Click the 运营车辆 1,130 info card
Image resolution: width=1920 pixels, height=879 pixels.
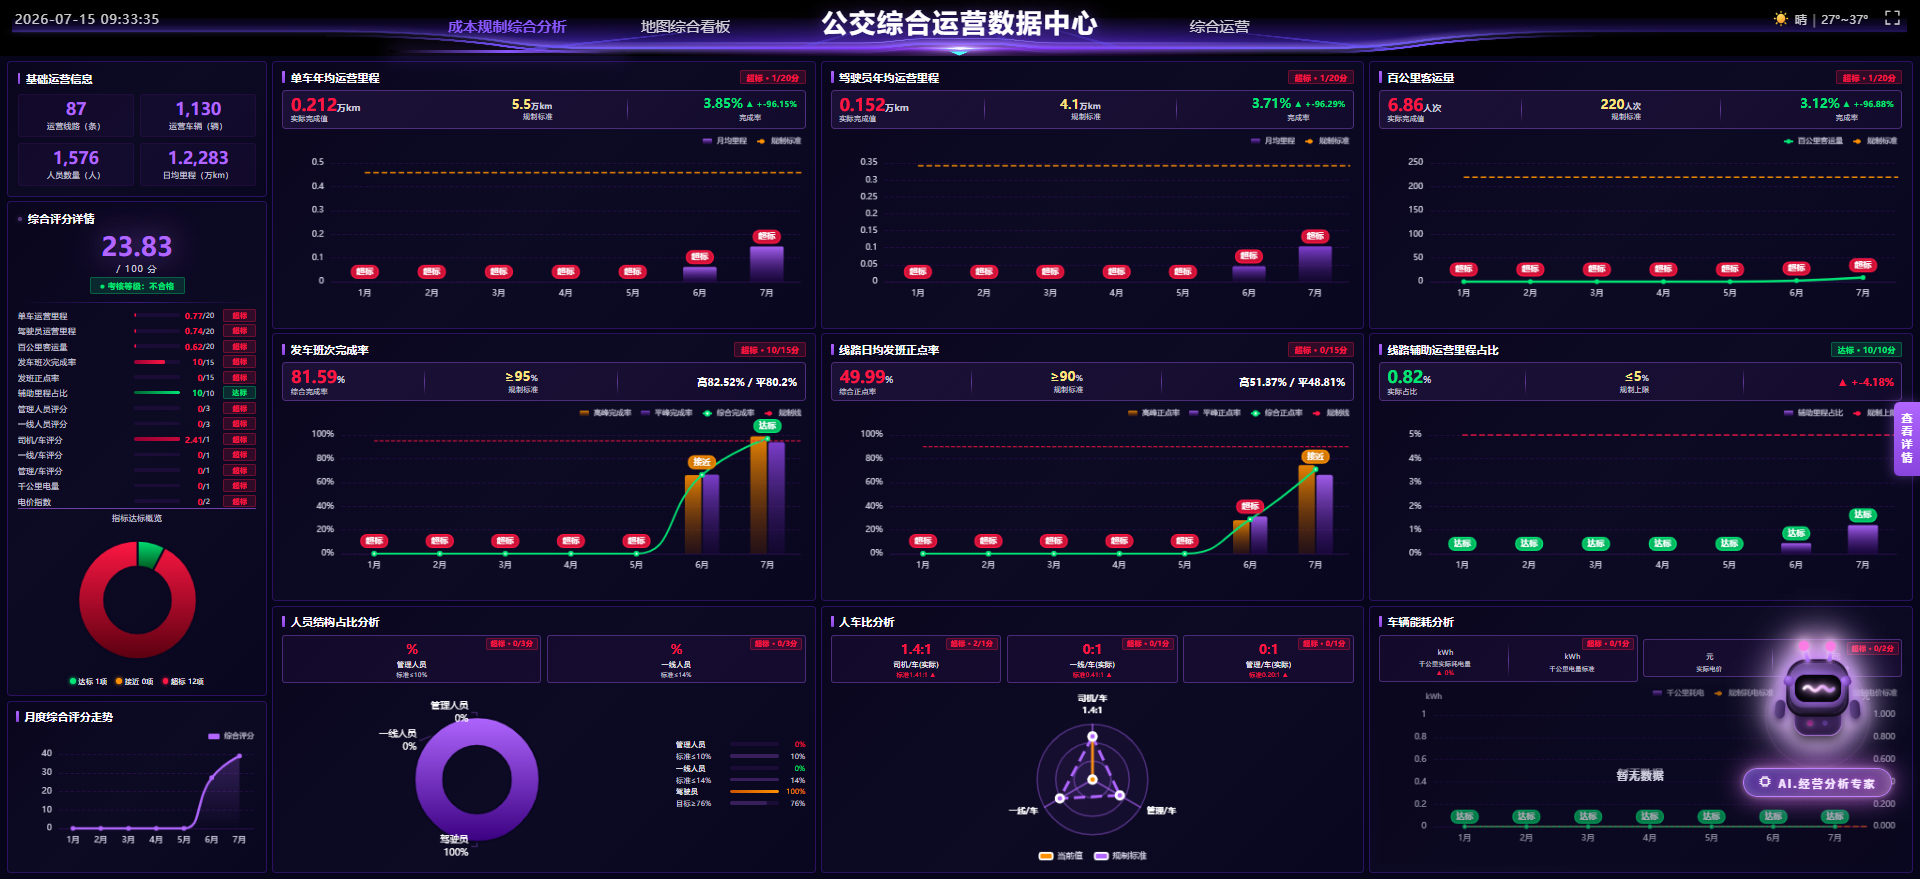tap(198, 115)
